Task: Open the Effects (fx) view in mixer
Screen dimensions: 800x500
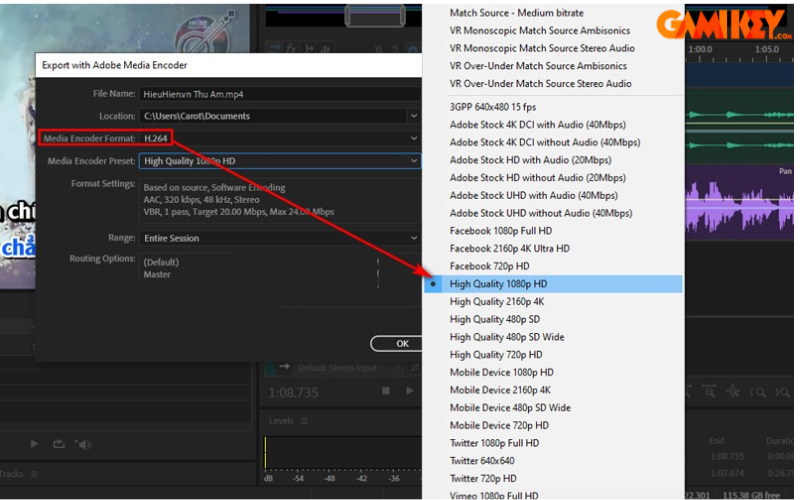Action: click(291, 48)
